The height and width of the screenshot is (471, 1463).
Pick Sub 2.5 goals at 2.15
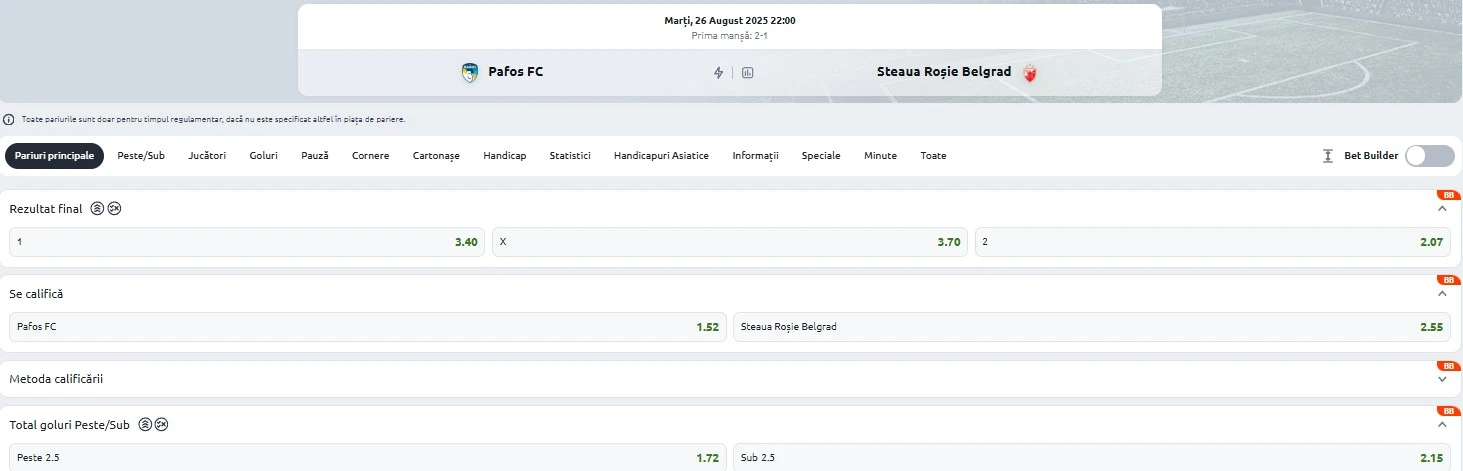pos(1093,457)
